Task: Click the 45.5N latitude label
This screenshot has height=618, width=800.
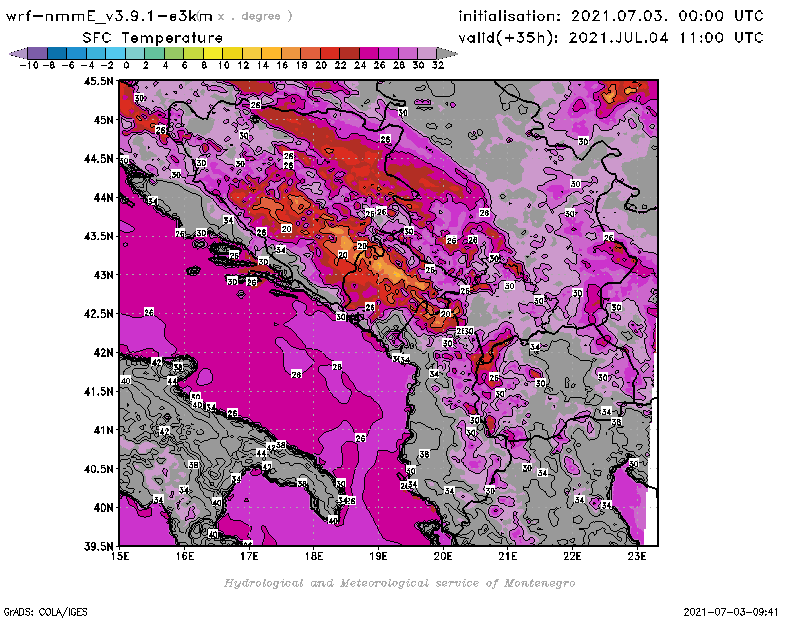Action: point(98,81)
